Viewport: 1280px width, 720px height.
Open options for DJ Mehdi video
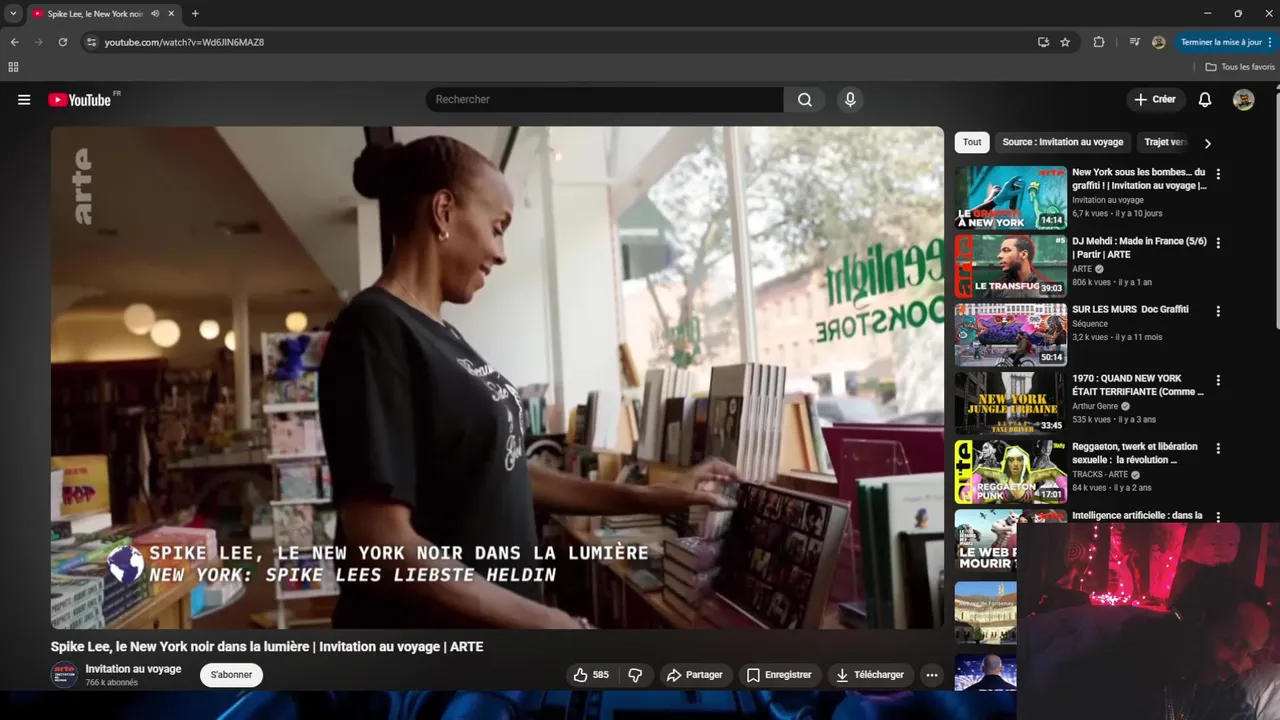point(1218,243)
